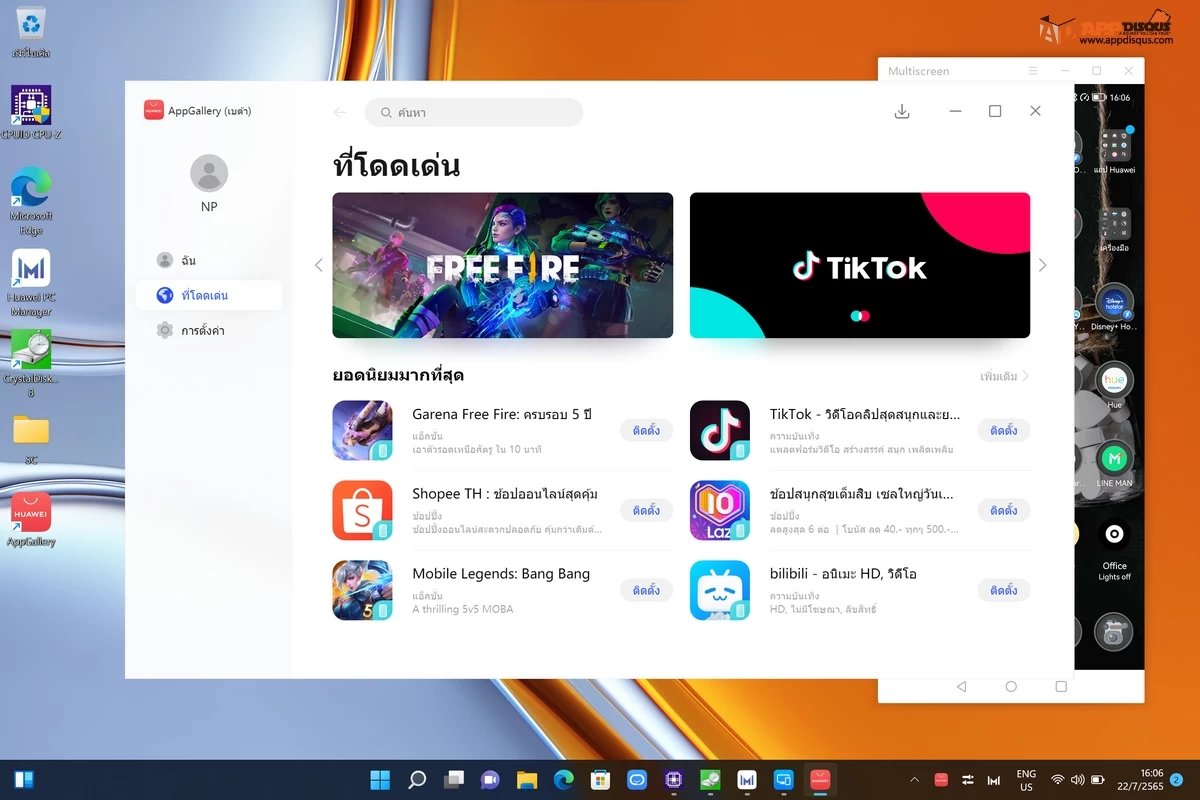Show previous banner with left chevron
The width and height of the screenshot is (1200, 800).
point(319,265)
